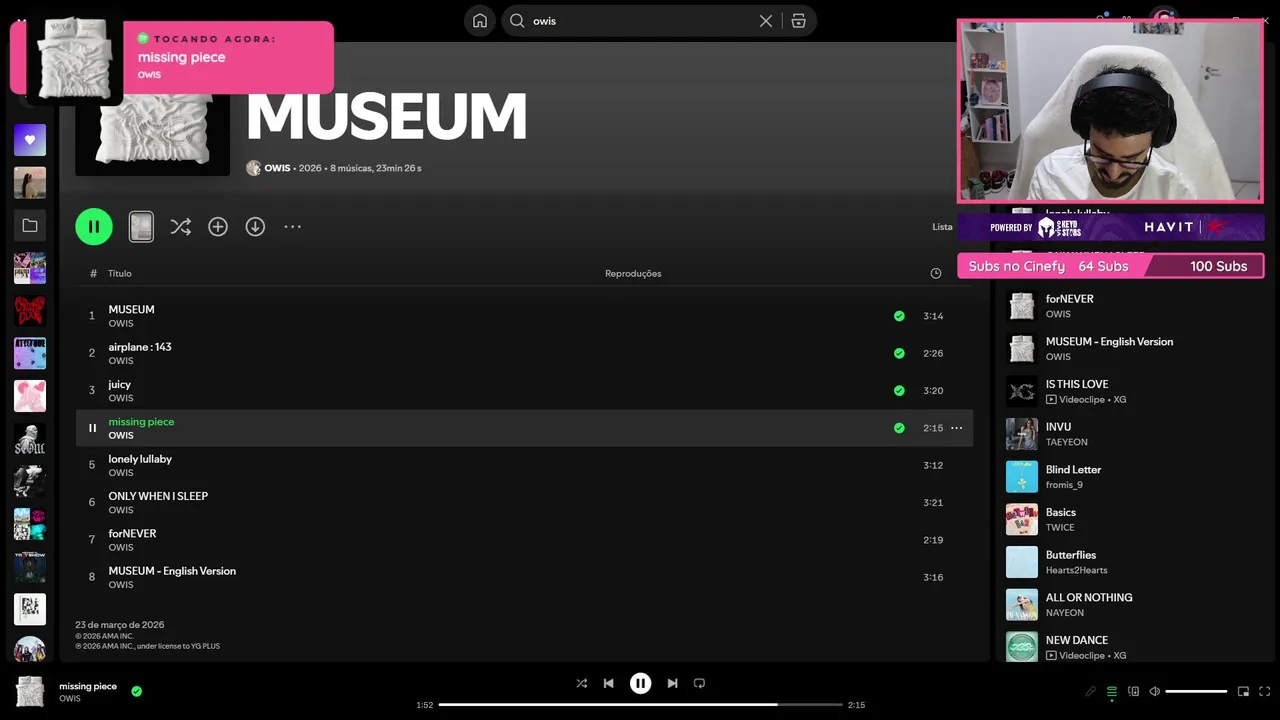The image size is (1280, 720).
Task: Toggle the queue panel icon
Action: 1112,691
